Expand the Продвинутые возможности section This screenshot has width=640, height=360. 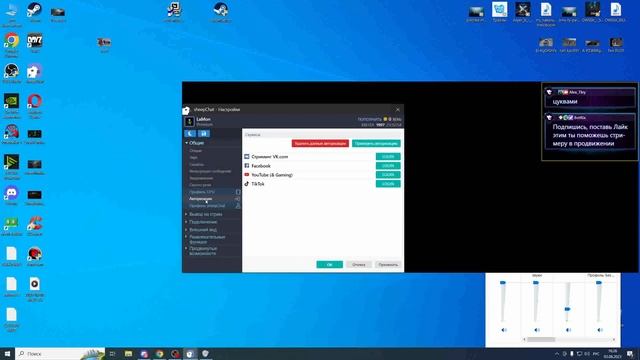203,251
